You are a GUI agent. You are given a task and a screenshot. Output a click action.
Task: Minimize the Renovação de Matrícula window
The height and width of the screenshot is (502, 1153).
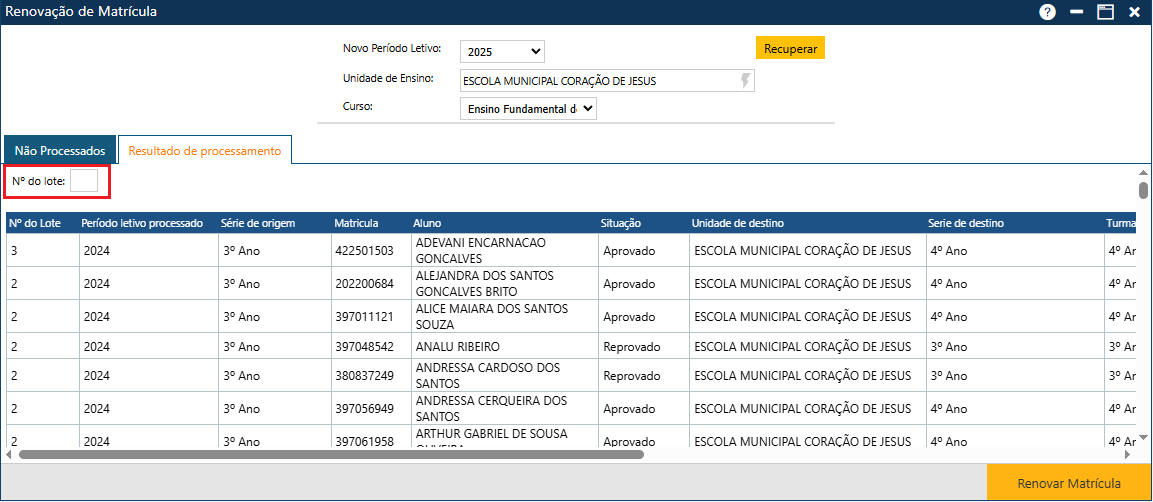click(x=1077, y=12)
